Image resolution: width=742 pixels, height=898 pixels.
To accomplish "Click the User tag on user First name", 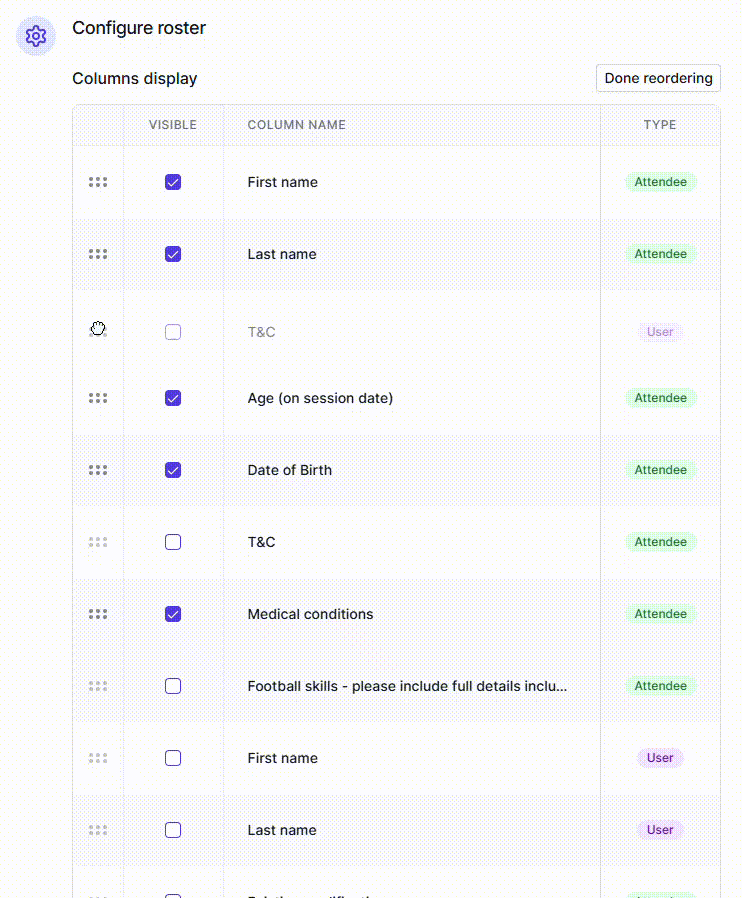I will (660, 758).
